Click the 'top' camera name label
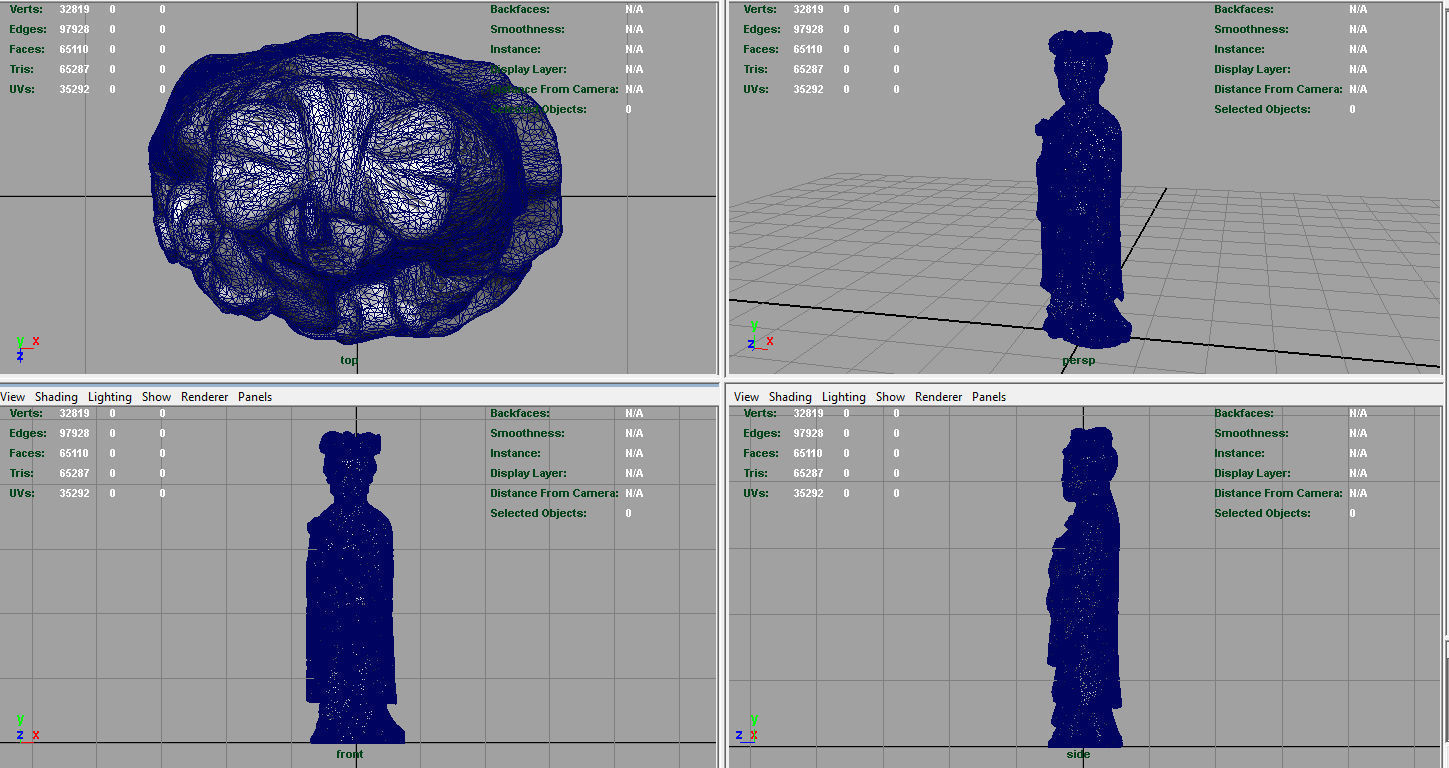This screenshot has width=1449, height=768. click(x=349, y=360)
